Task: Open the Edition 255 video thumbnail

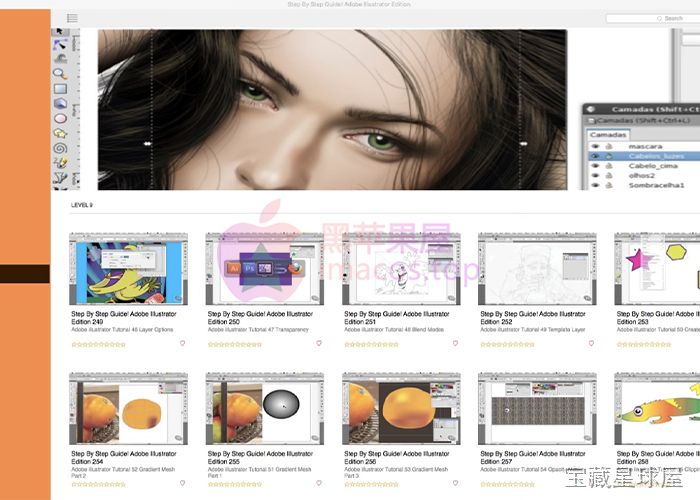Action: [265, 408]
